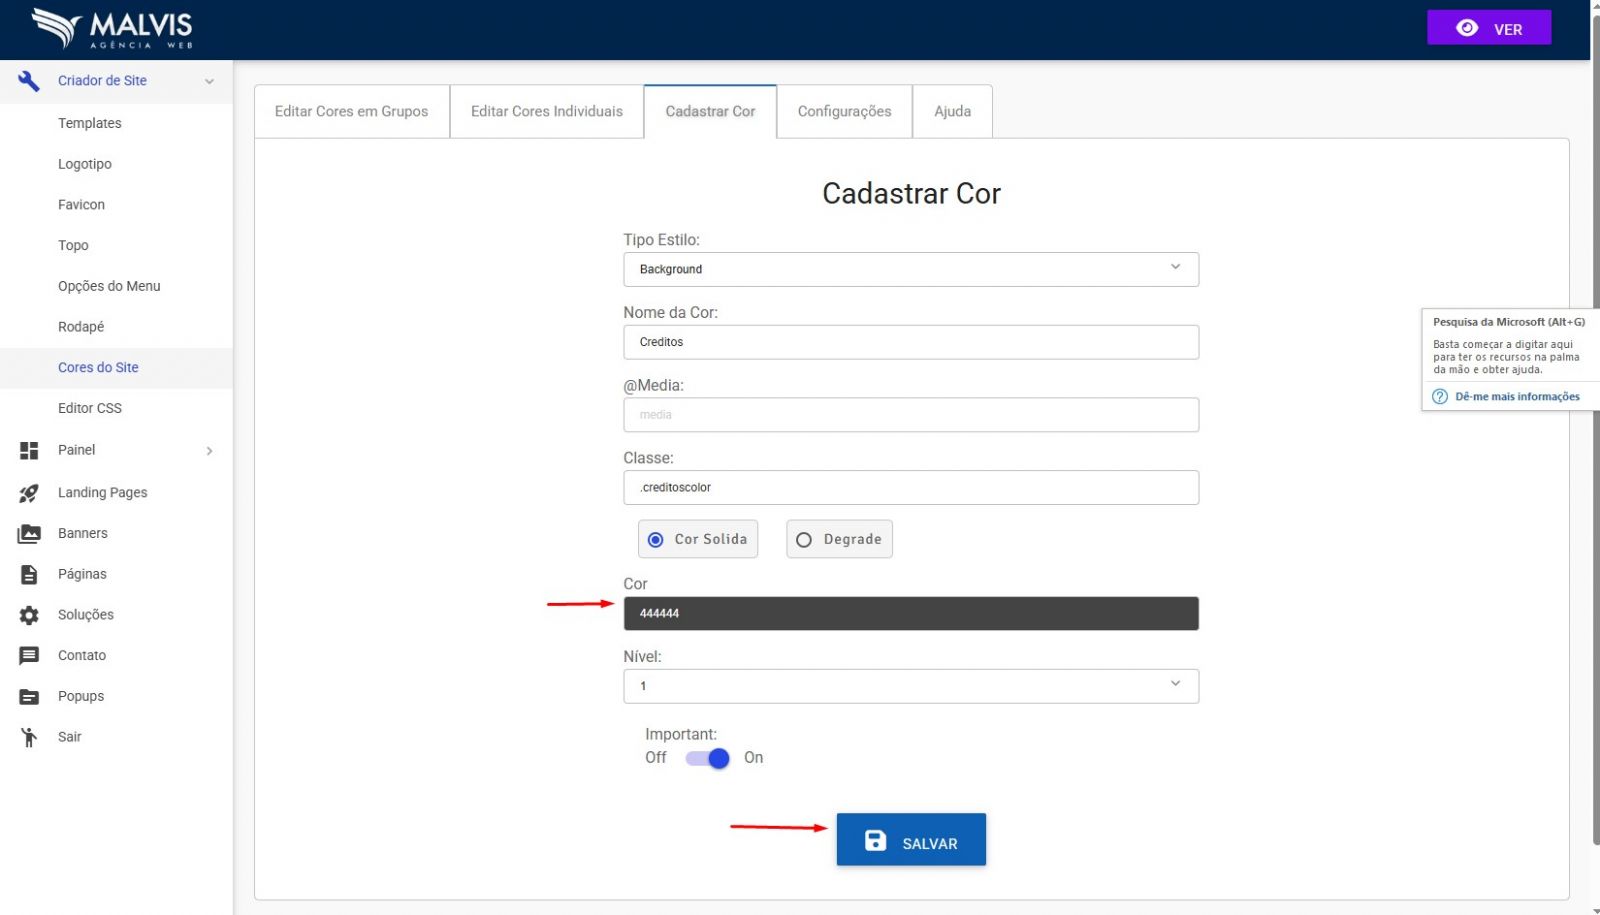The width and height of the screenshot is (1600, 915).
Task: Collapse the Criador de Site menu
Action: click(x=209, y=81)
